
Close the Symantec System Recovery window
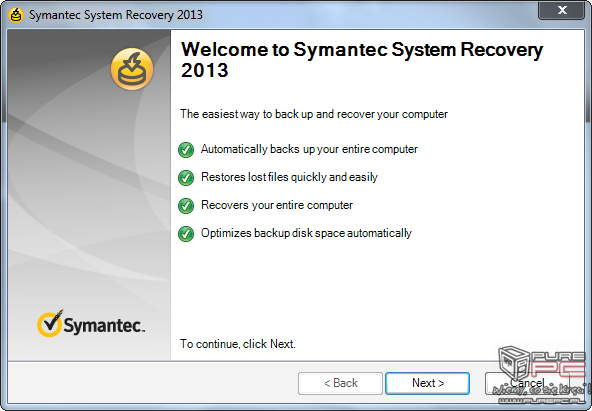tap(562, 10)
